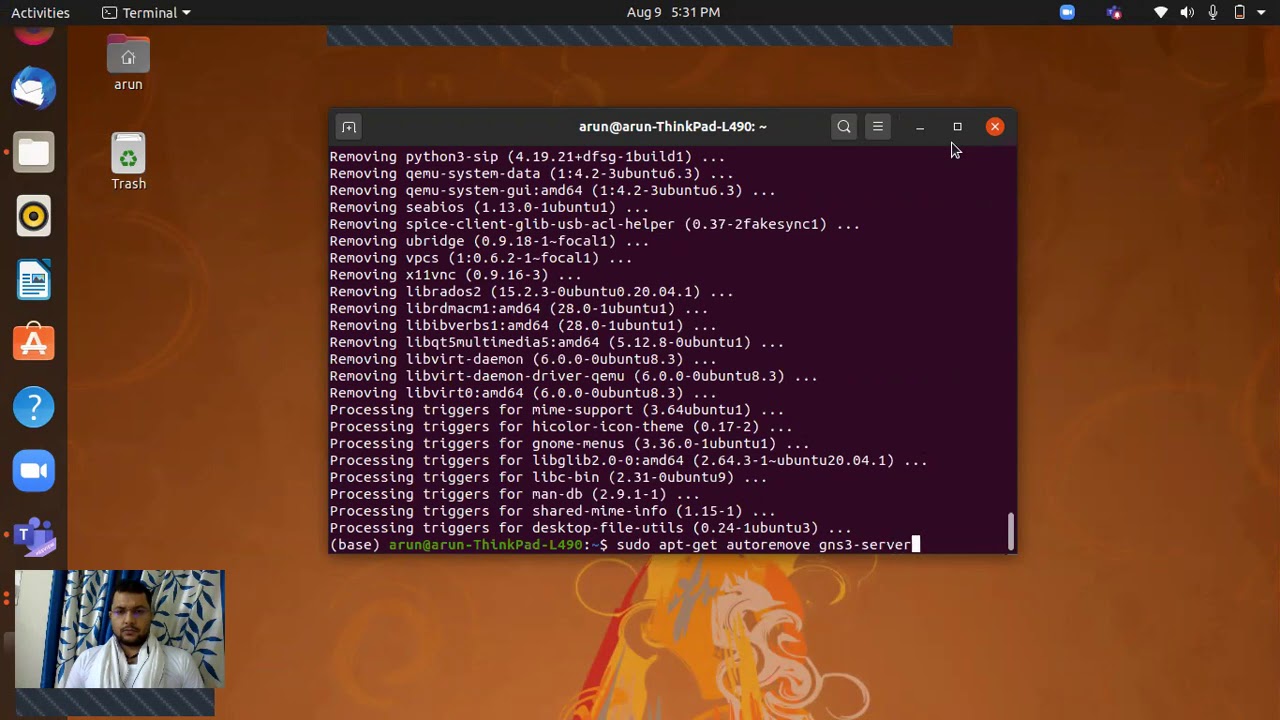Click 'Processing triggers for libc-bin' line
This screenshot has height=720, width=1280.
(549, 478)
